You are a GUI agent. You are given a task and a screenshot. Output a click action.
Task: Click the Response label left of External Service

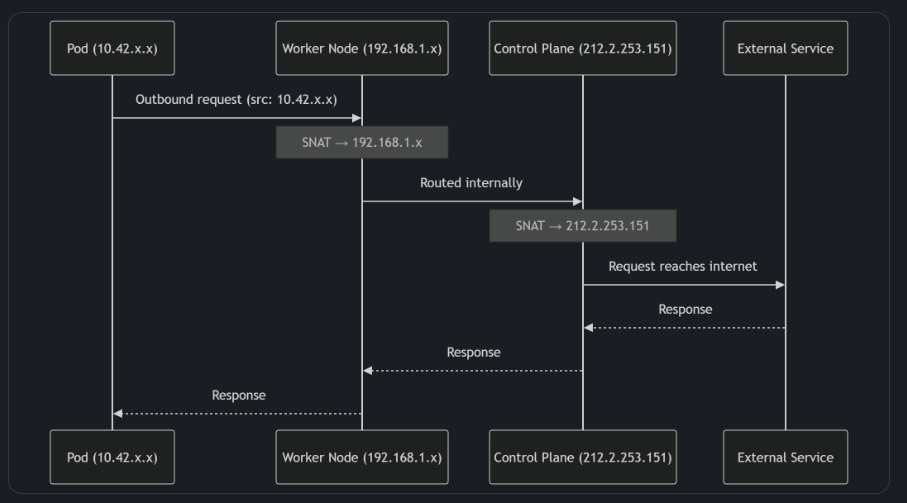point(685,309)
